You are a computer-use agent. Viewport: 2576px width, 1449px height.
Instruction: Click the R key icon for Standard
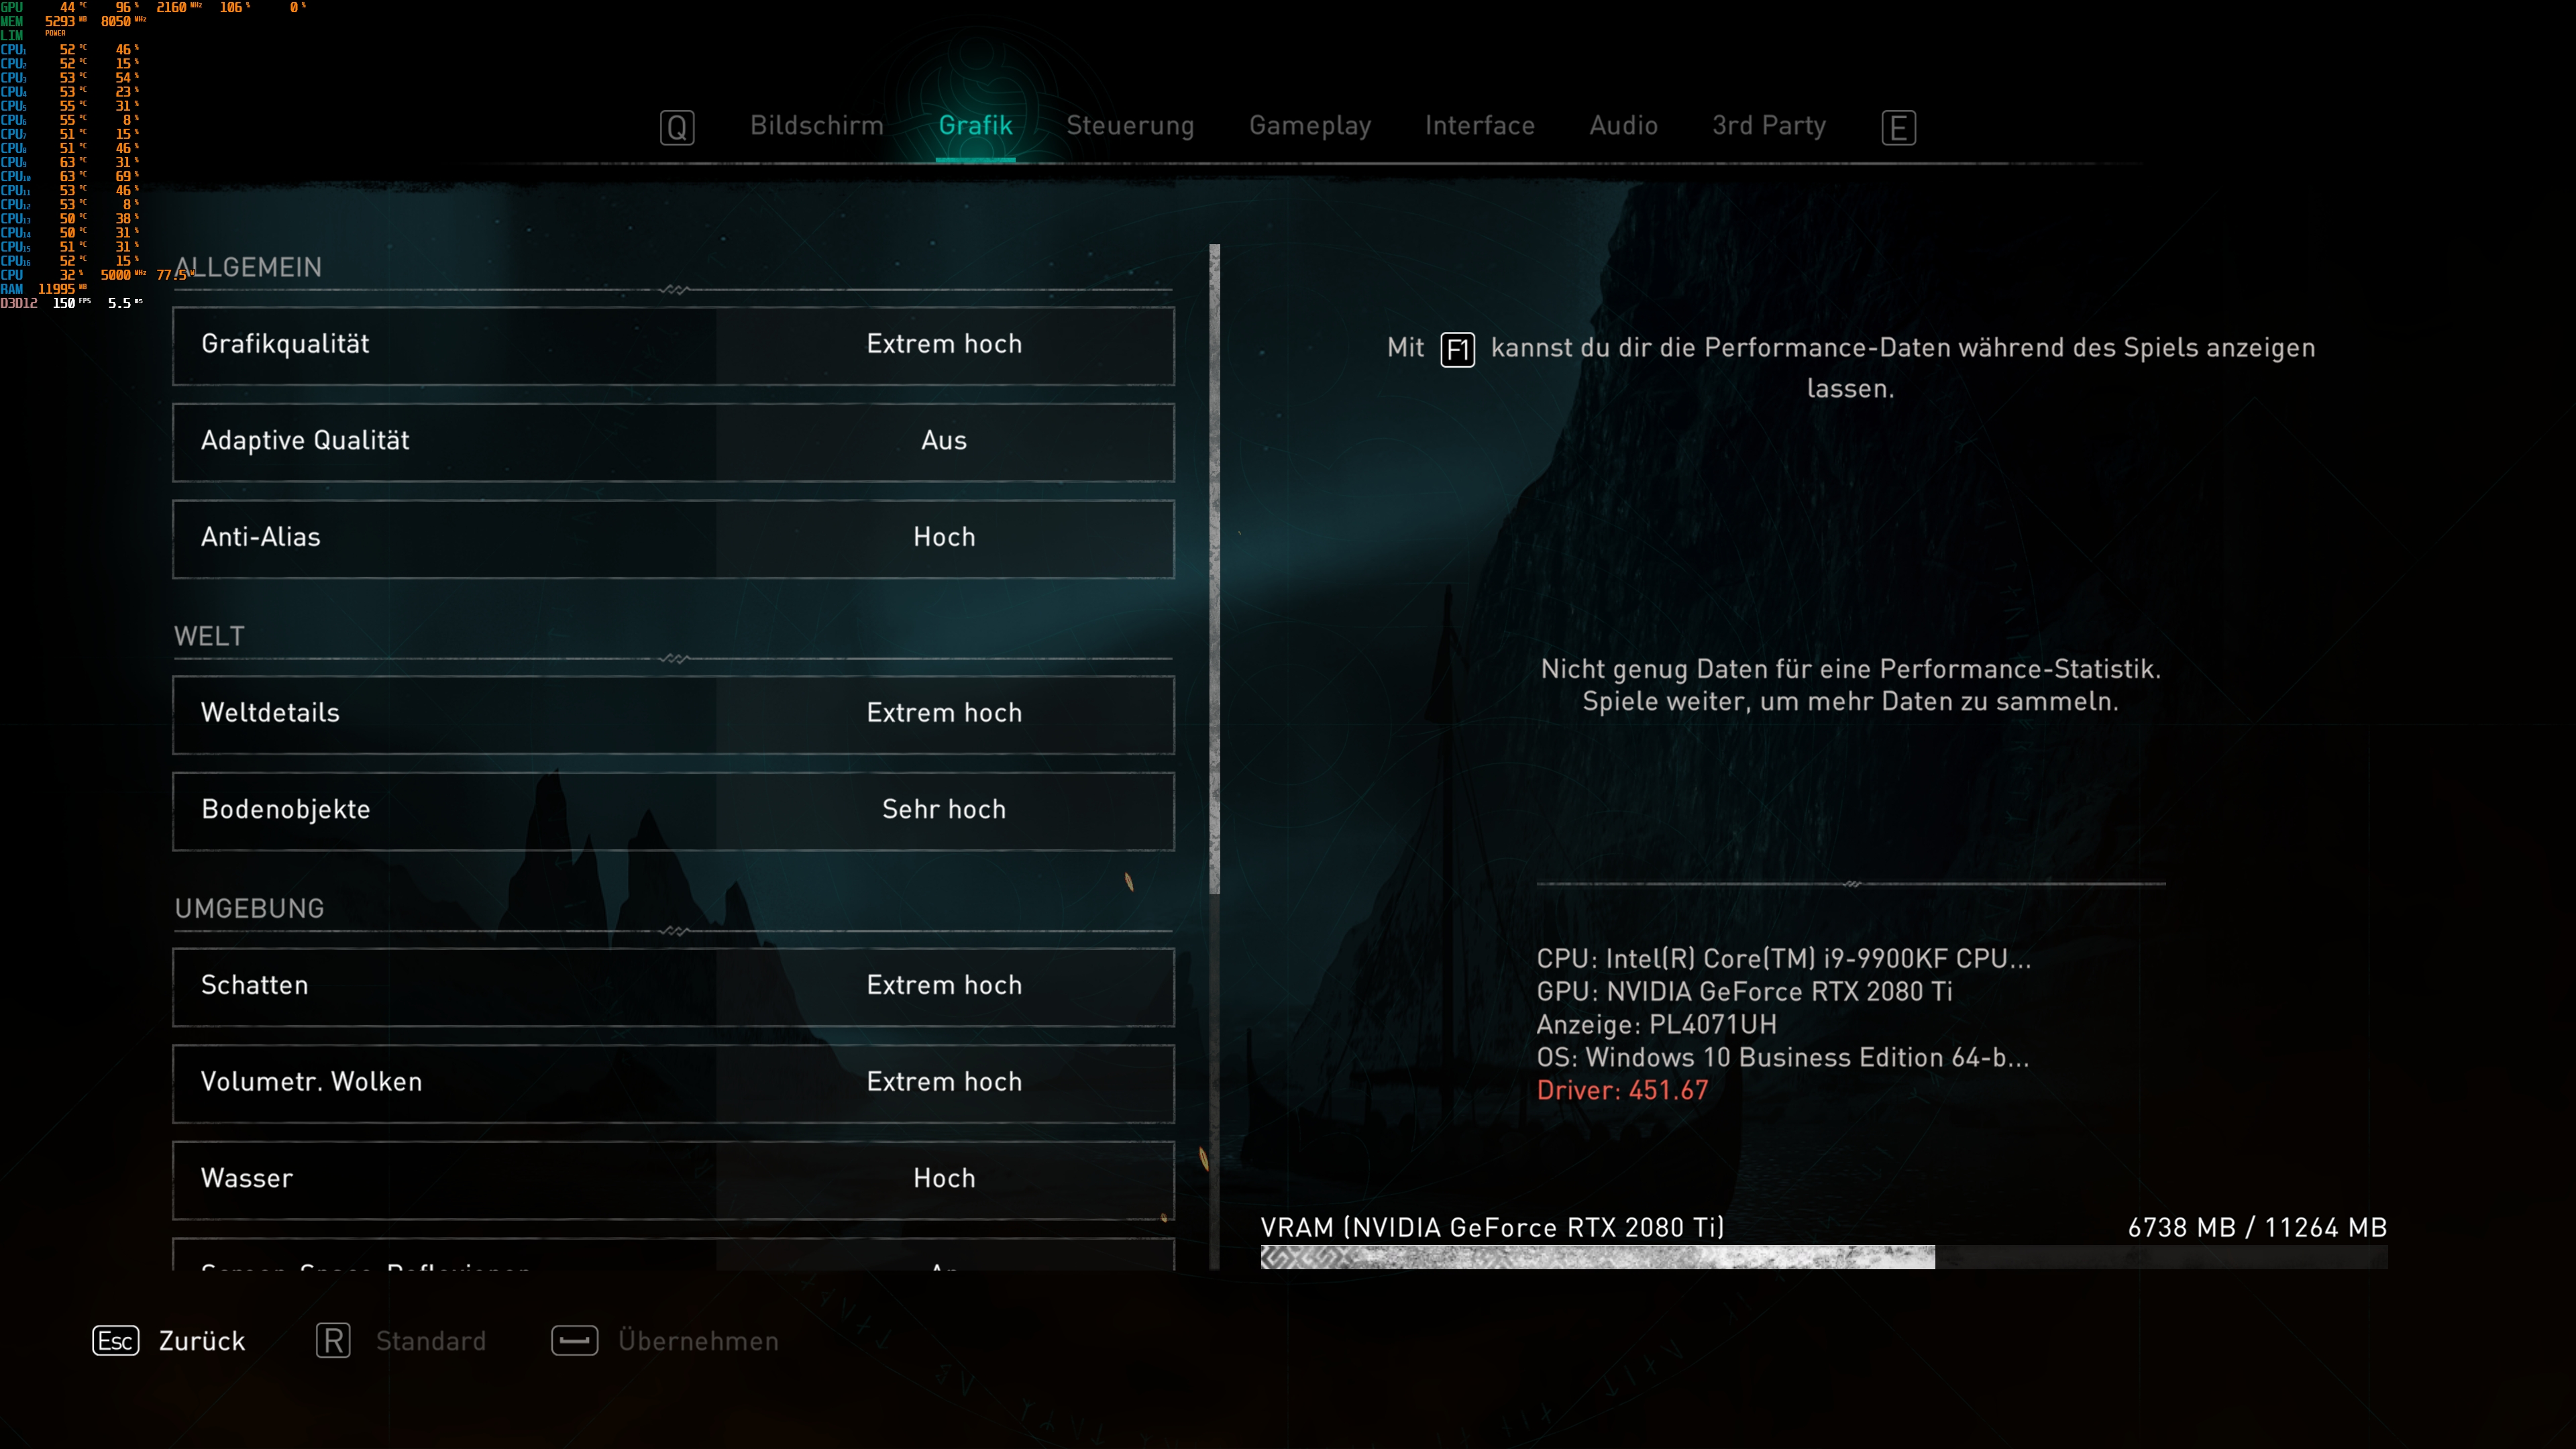pyautogui.click(x=333, y=1341)
